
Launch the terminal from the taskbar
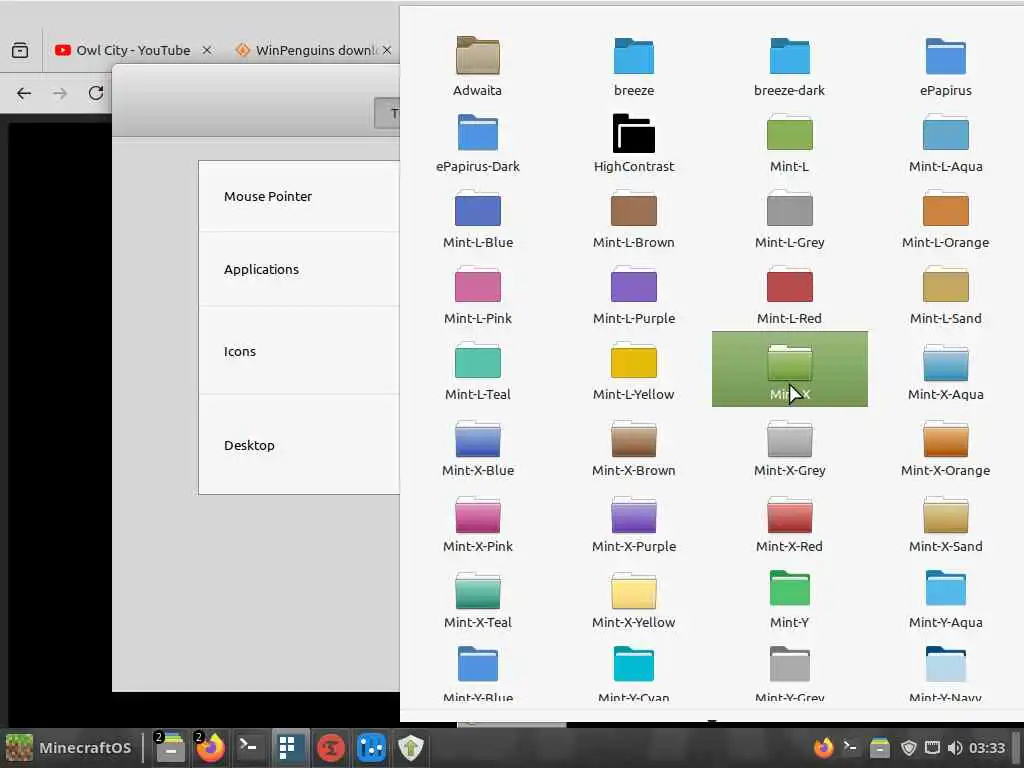point(249,748)
